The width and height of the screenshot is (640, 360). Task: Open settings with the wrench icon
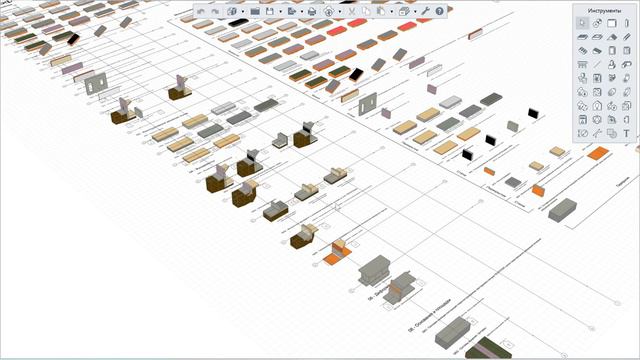click(425, 11)
